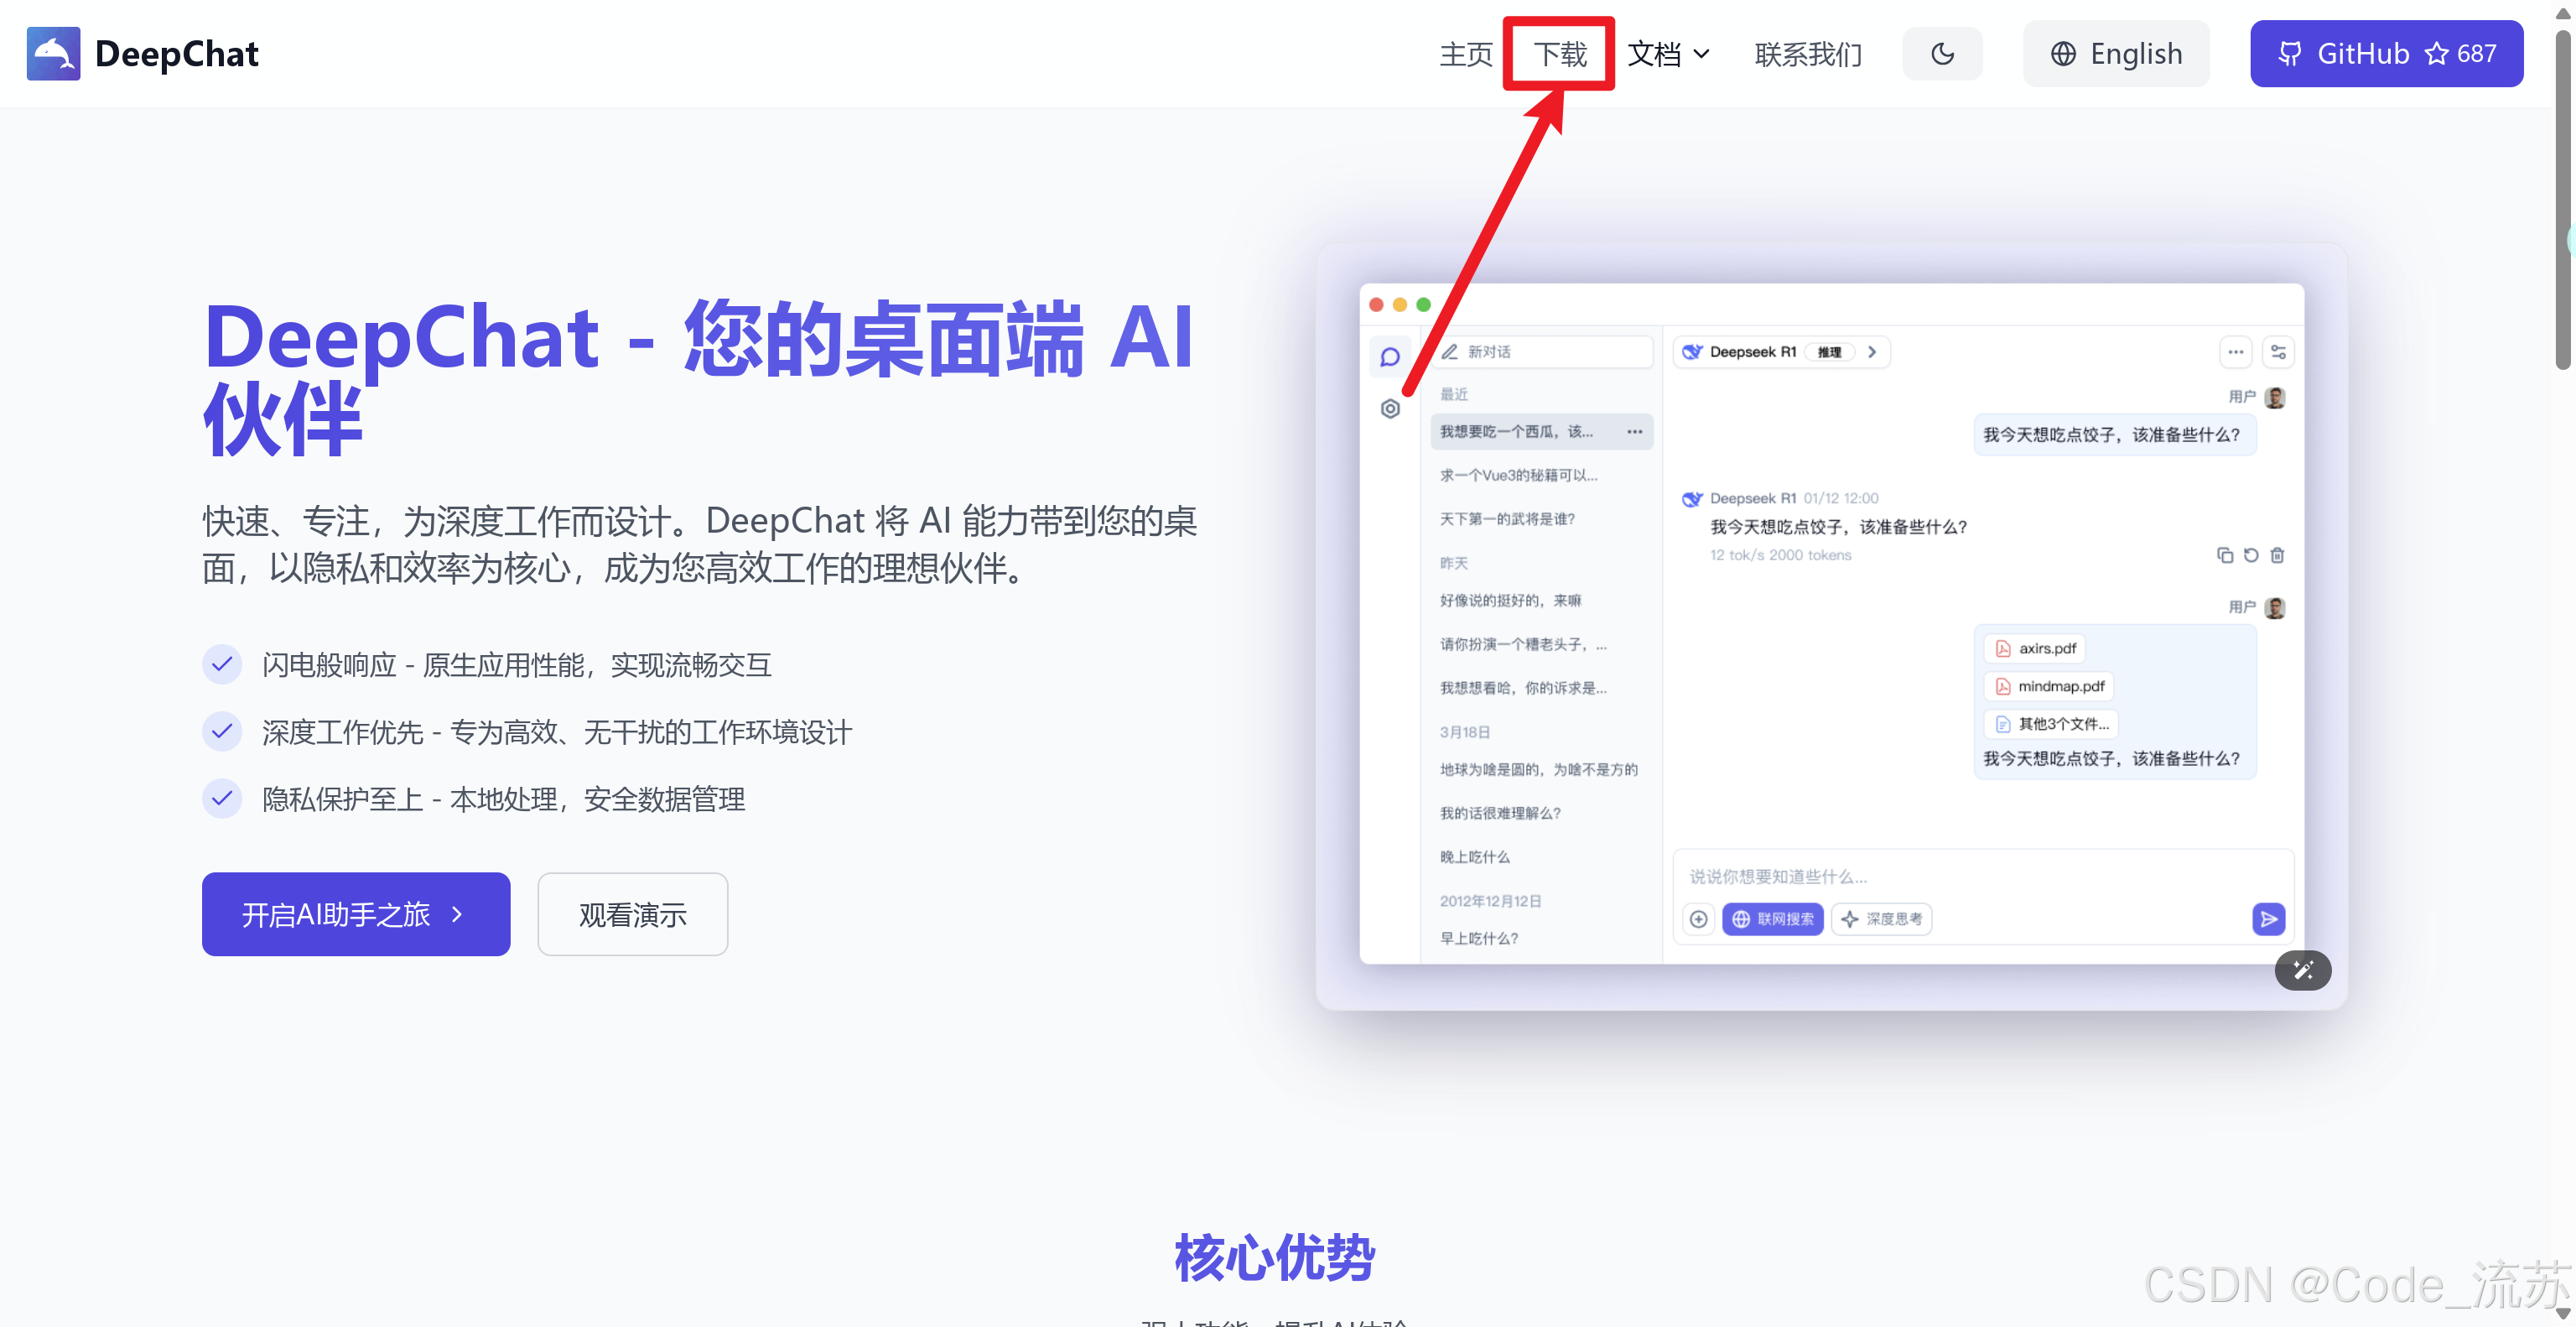Toggle dark mode with the moon icon

click(x=1941, y=54)
